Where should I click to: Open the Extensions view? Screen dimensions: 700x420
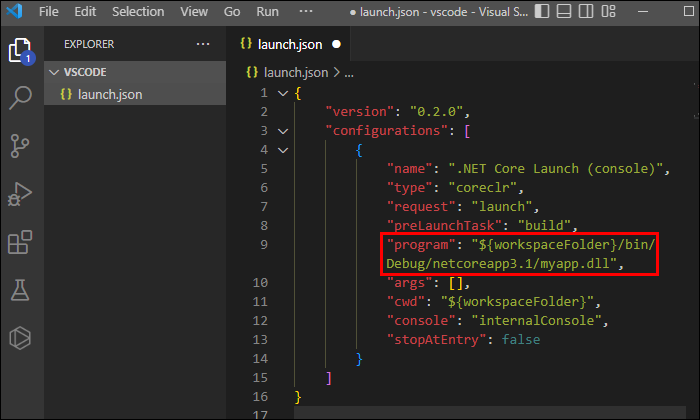click(x=20, y=242)
